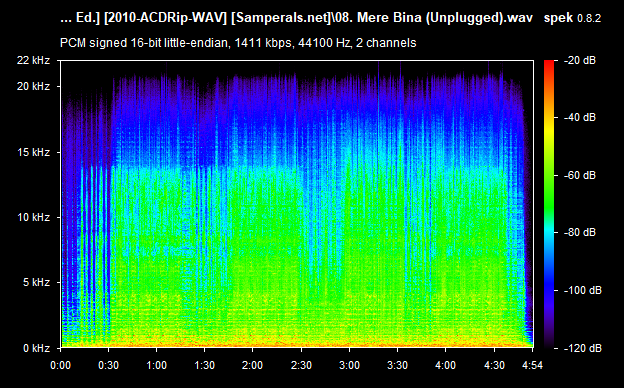
Task: Click the '0:00' time axis label
Action: 60,365
